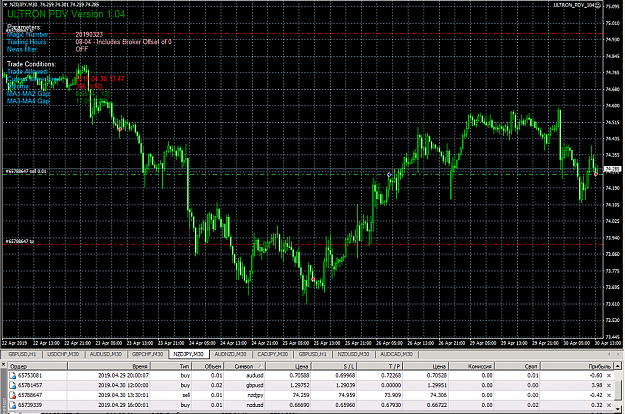The image size is (625, 414).
Task: Click the profit value -0.42
Action: [x=596, y=395]
